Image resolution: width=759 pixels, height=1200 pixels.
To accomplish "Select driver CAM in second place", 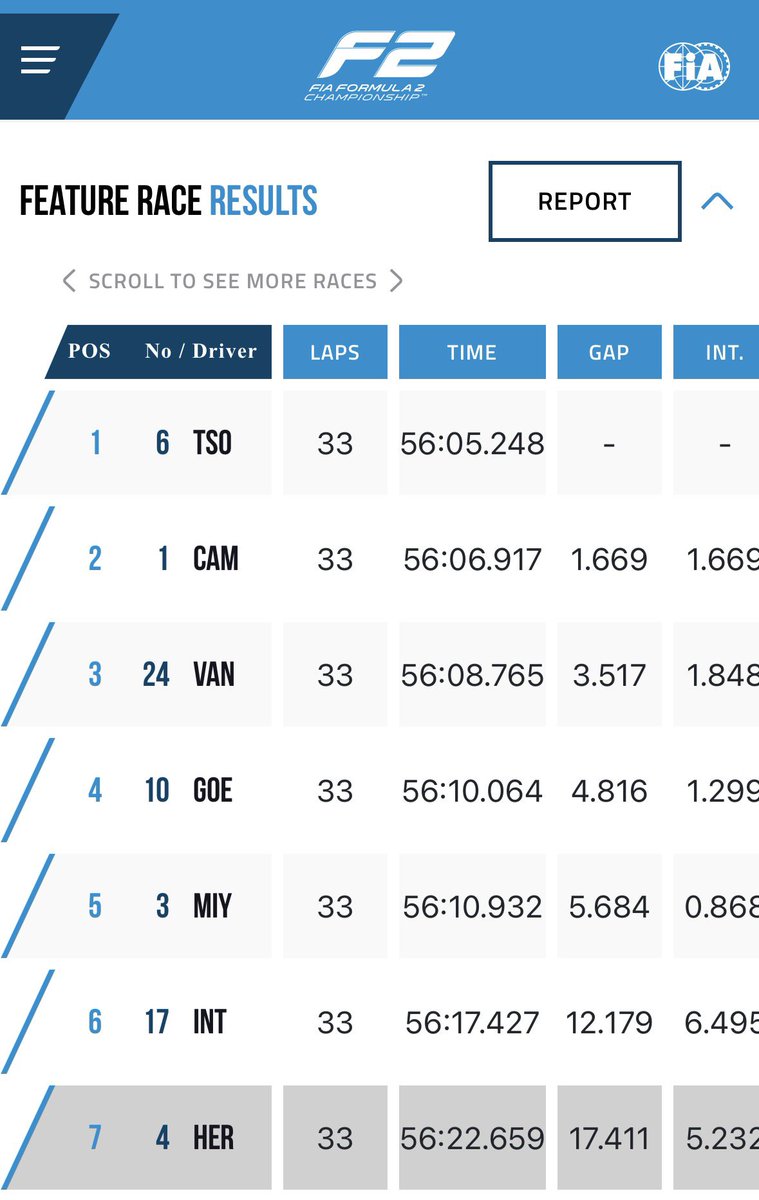I will point(216,558).
